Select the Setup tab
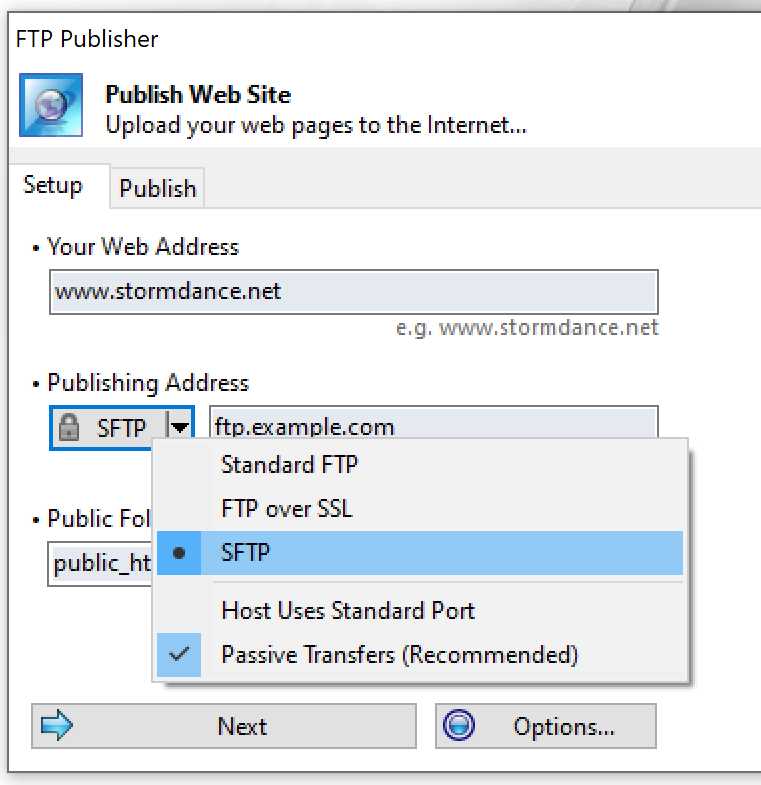The width and height of the screenshot is (761, 785). 53,185
